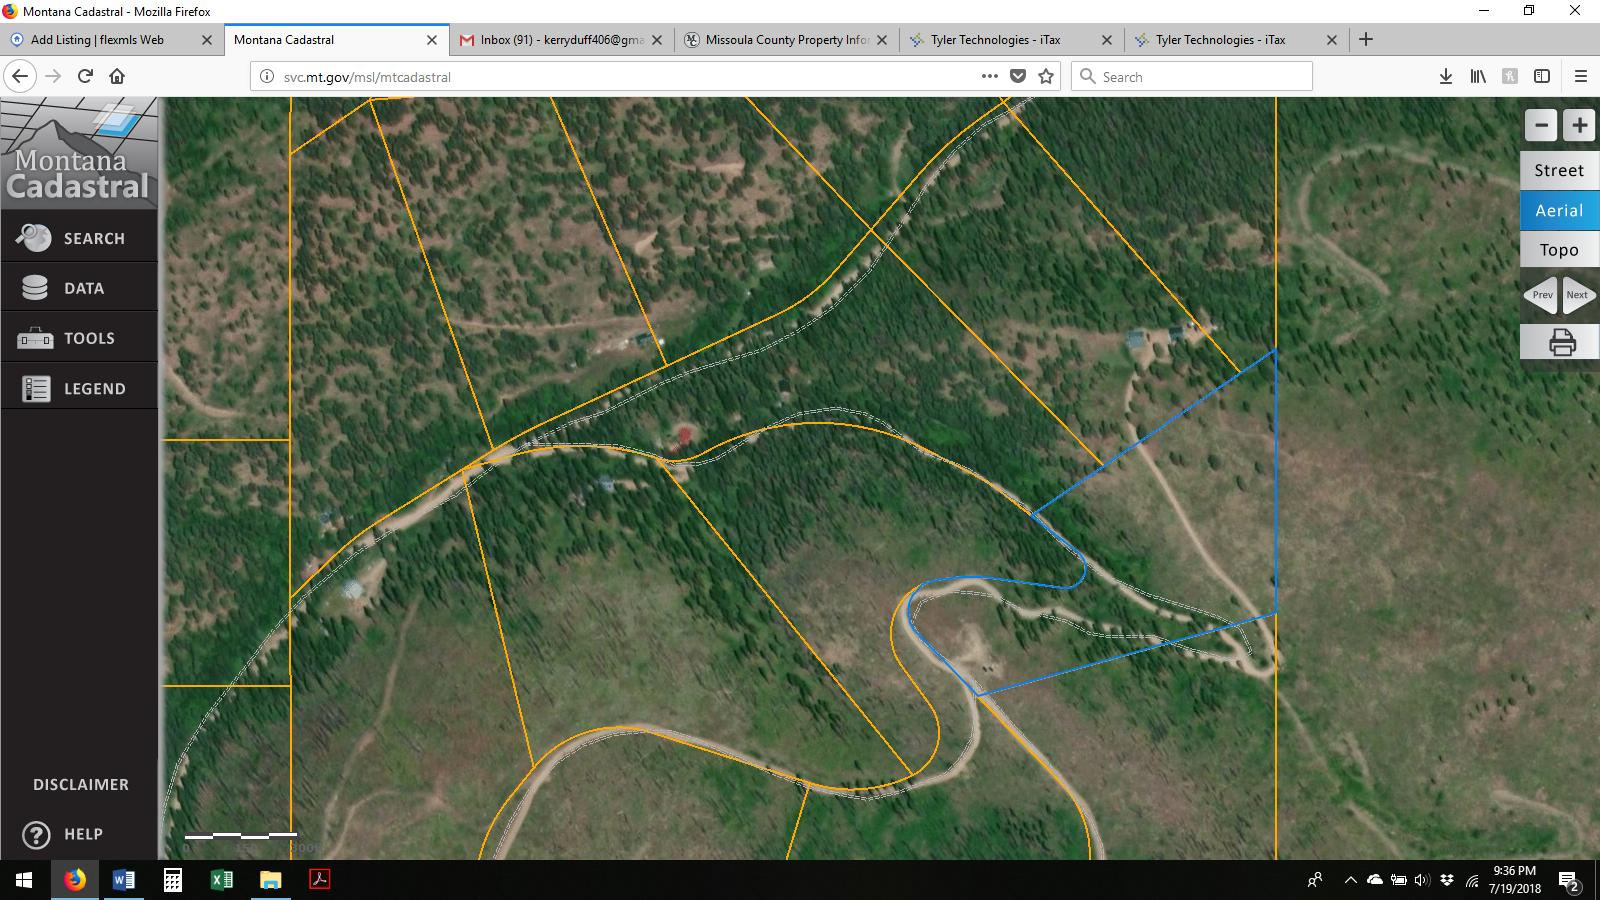Open Action Center notifications

(1569, 880)
